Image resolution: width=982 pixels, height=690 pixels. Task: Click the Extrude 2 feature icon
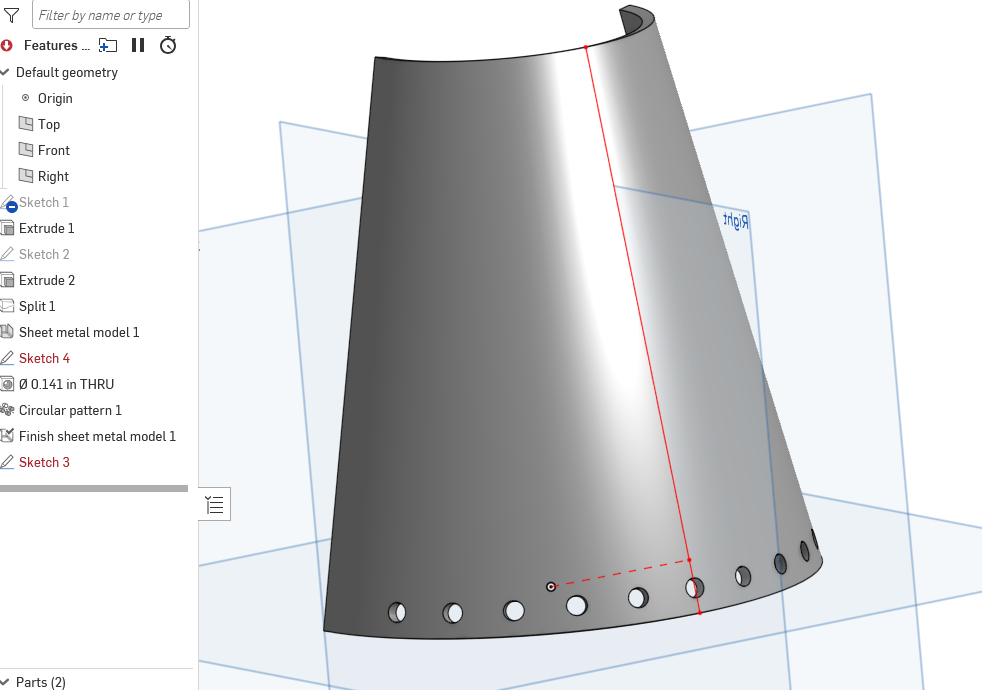coord(8,280)
